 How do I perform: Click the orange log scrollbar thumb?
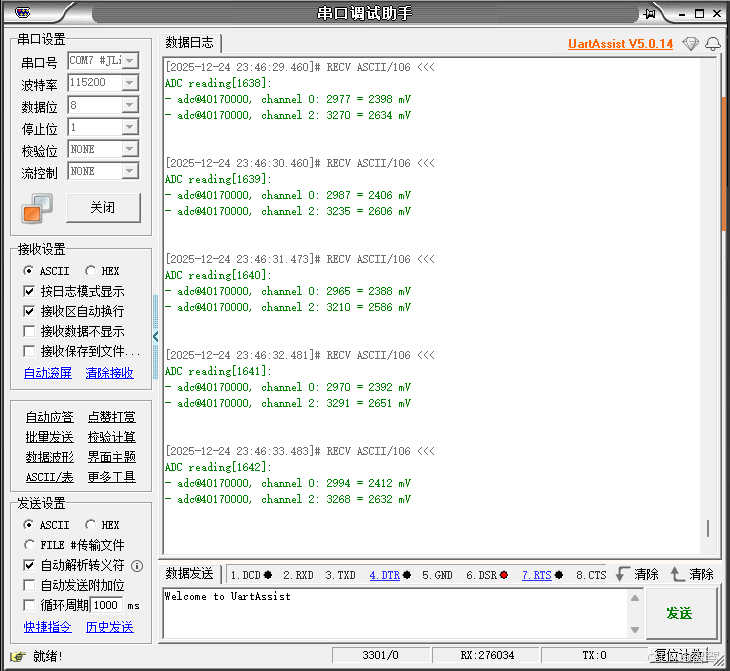click(x=723, y=164)
